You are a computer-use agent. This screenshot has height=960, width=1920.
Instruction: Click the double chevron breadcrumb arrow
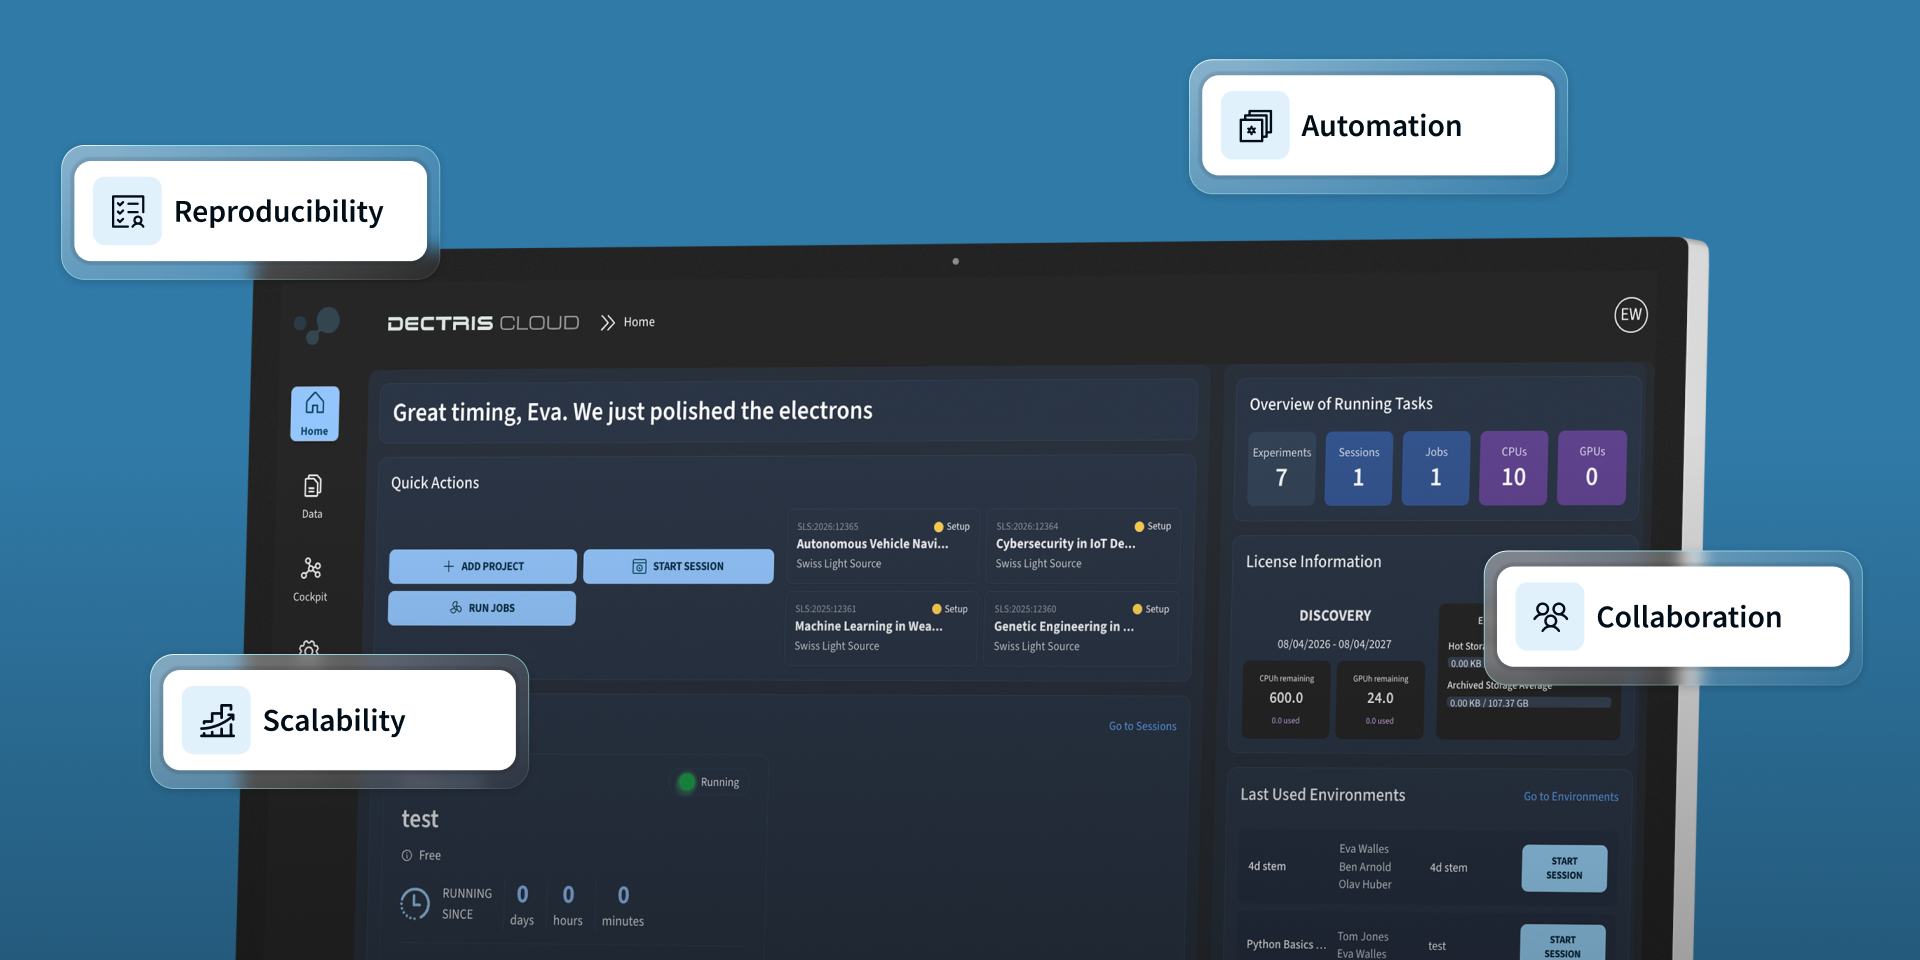(607, 322)
